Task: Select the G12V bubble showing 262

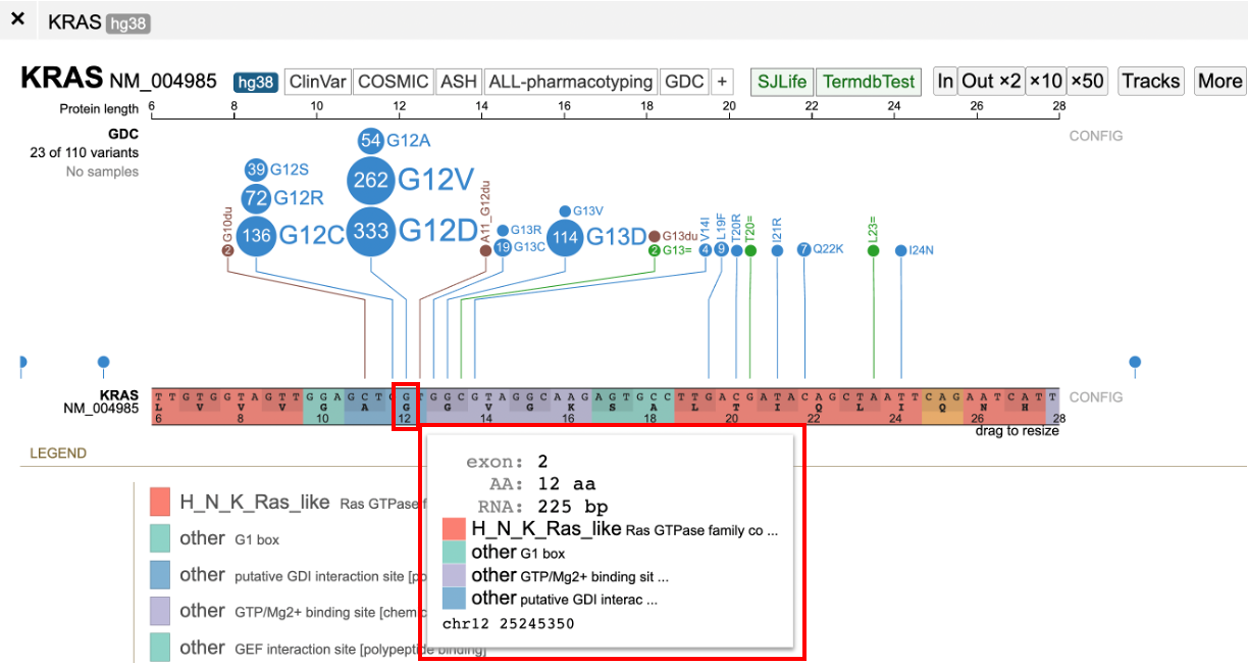Action: tap(371, 180)
